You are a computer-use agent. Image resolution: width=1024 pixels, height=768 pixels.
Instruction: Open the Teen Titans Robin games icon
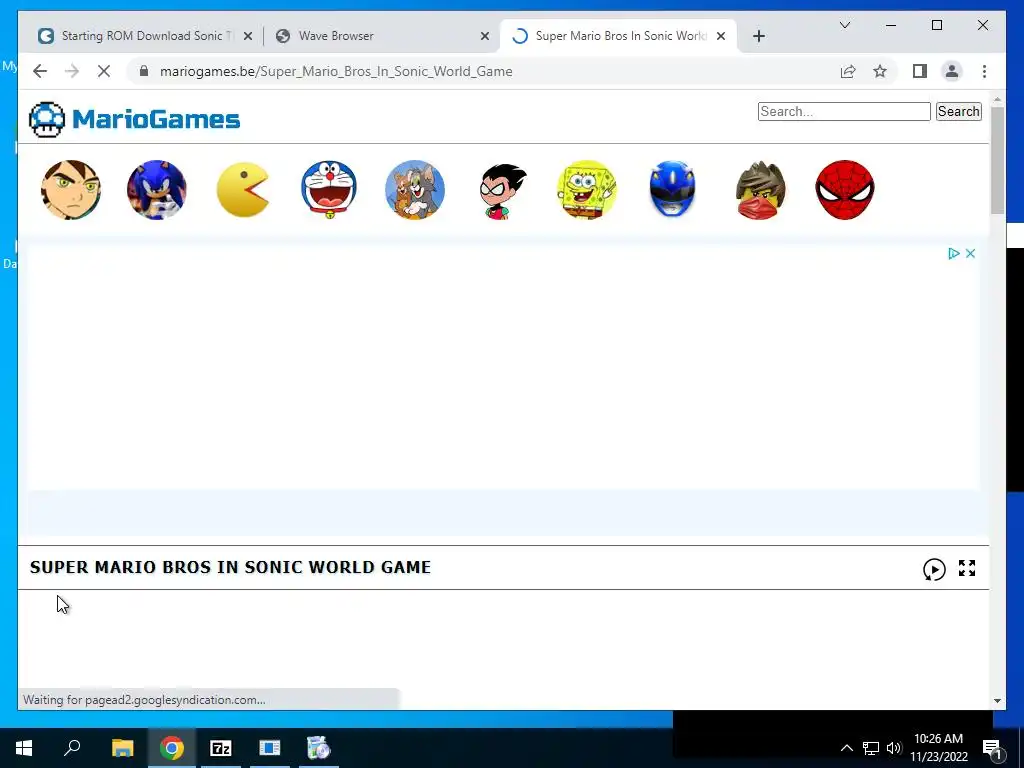pos(502,191)
